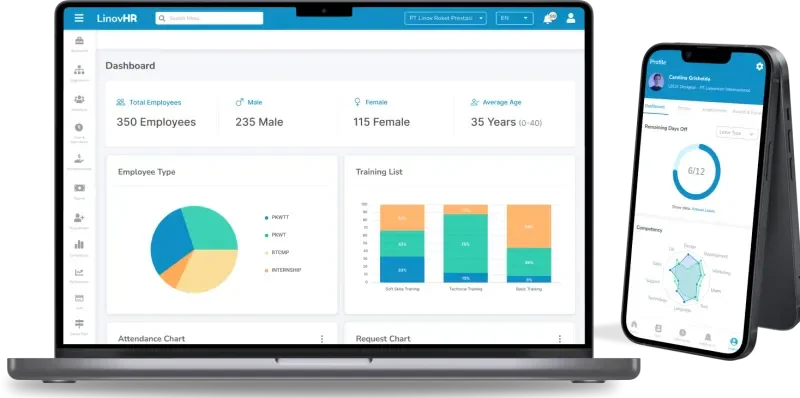
Task: Open the EN language dropdown
Action: coord(515,18)
